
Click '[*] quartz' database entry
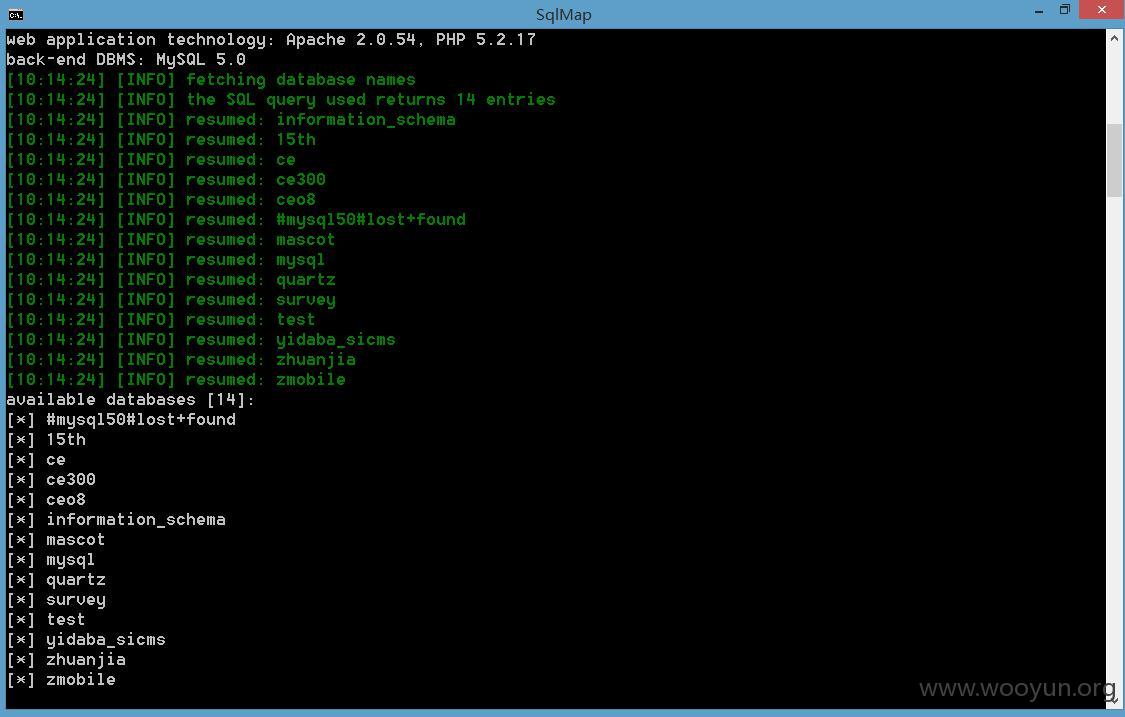(x=56, y=580)
